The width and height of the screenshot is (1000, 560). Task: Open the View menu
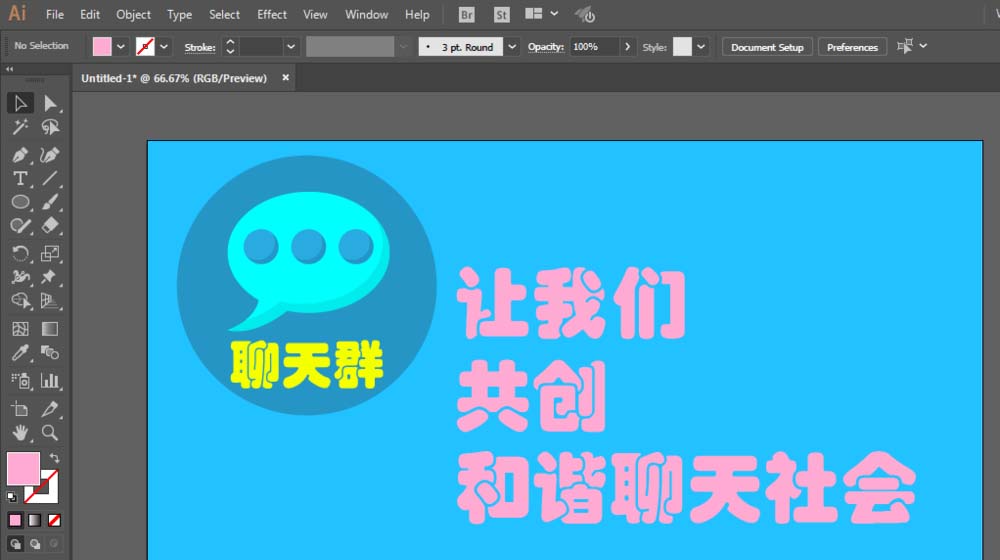tap(315, 15)
